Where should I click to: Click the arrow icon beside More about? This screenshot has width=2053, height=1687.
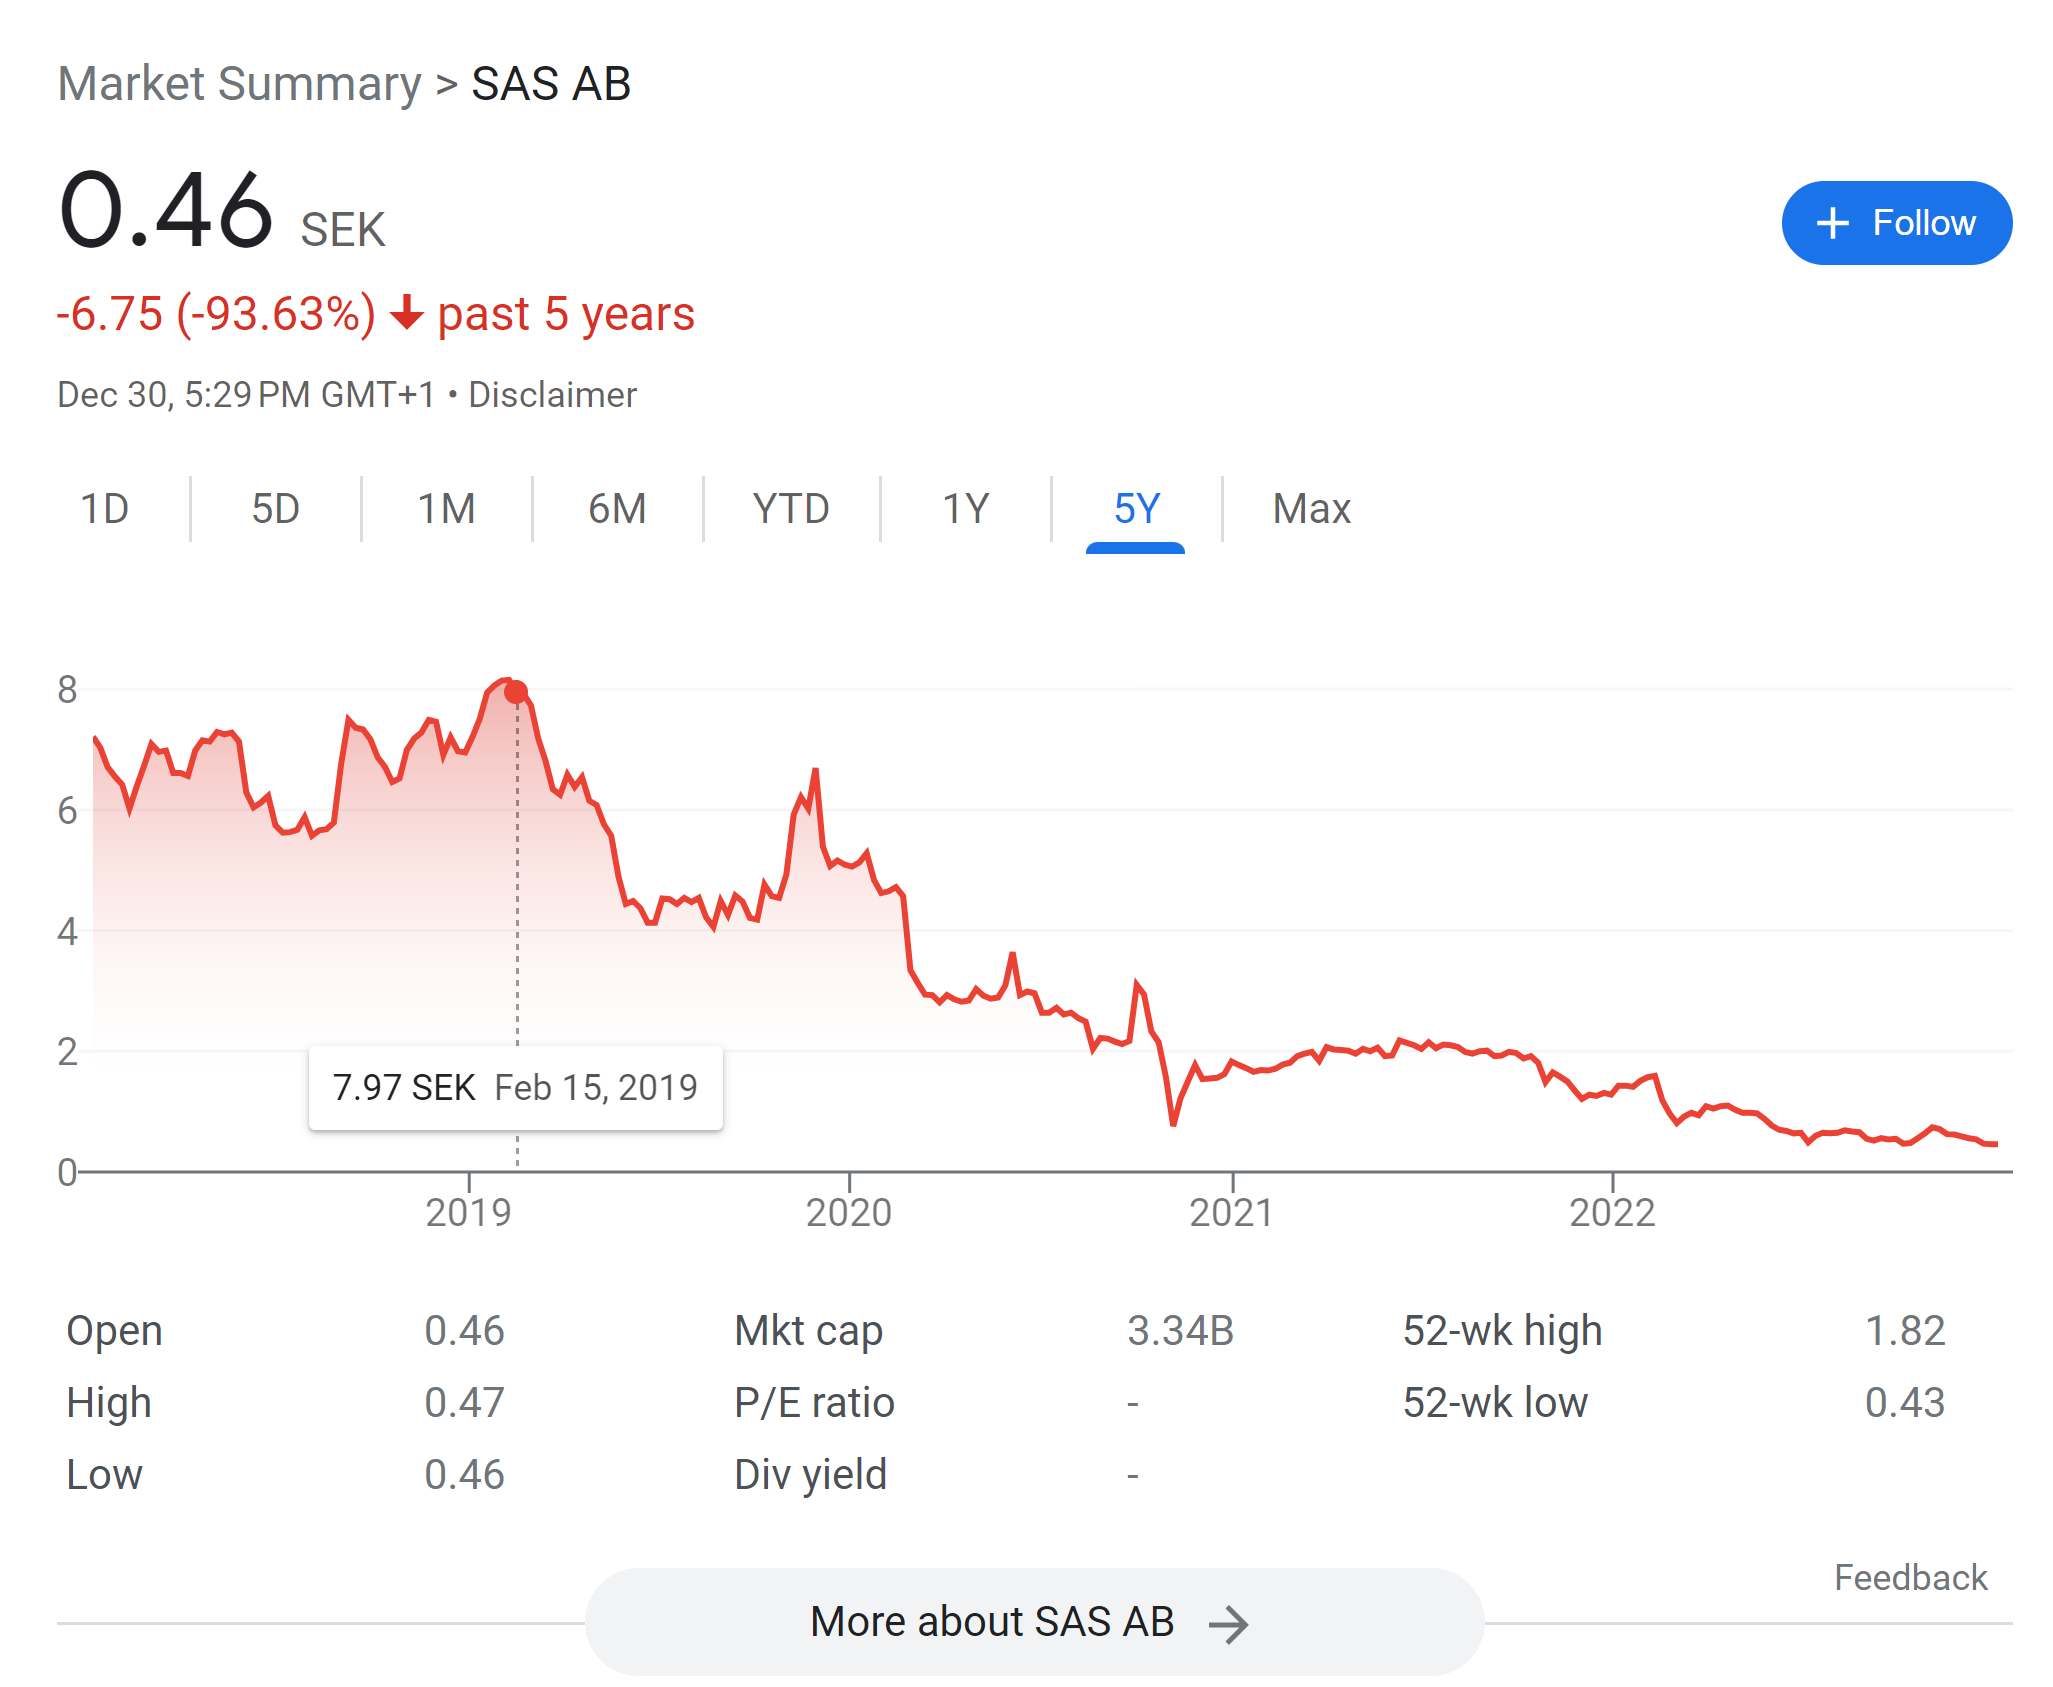pyautogui.click(x=1228, y=1624)
